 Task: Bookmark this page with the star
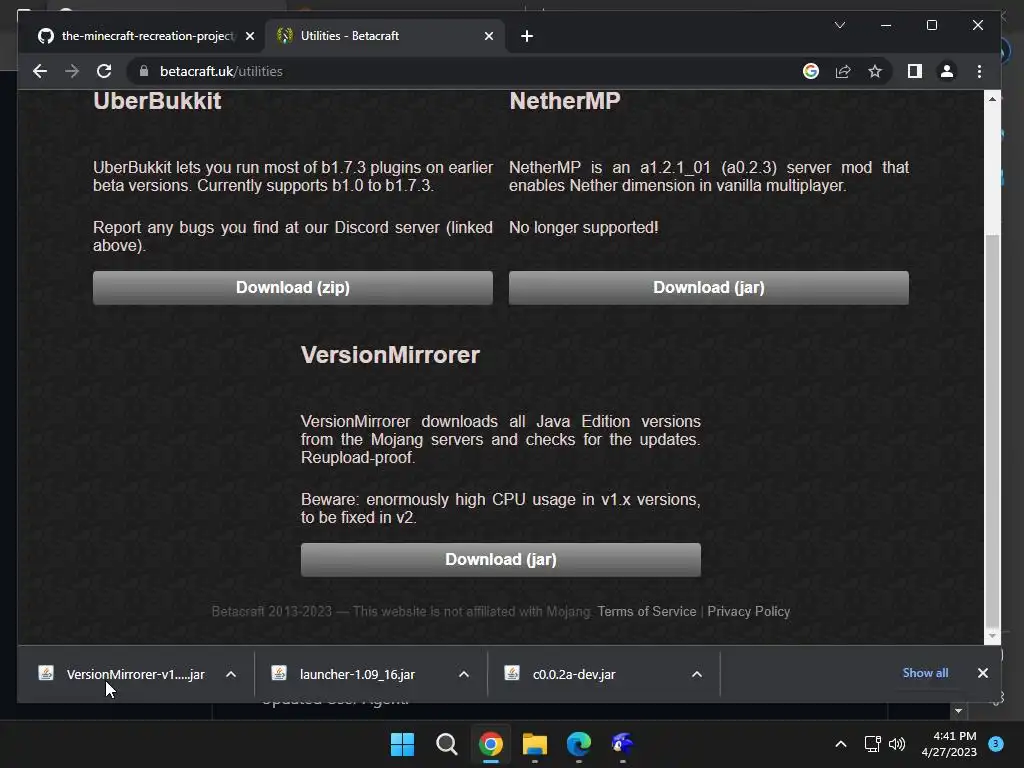pos(875,71)
